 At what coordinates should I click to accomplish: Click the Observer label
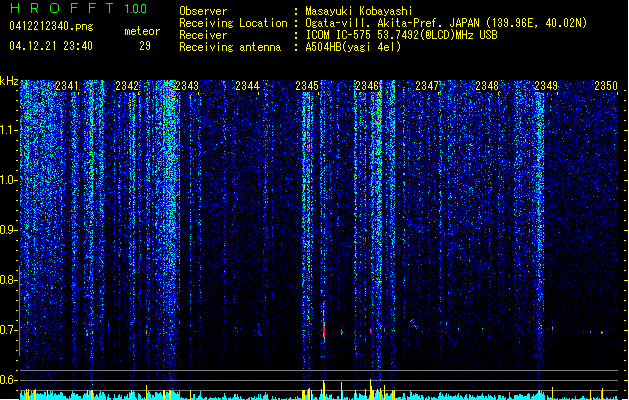[x=203, y=11]
